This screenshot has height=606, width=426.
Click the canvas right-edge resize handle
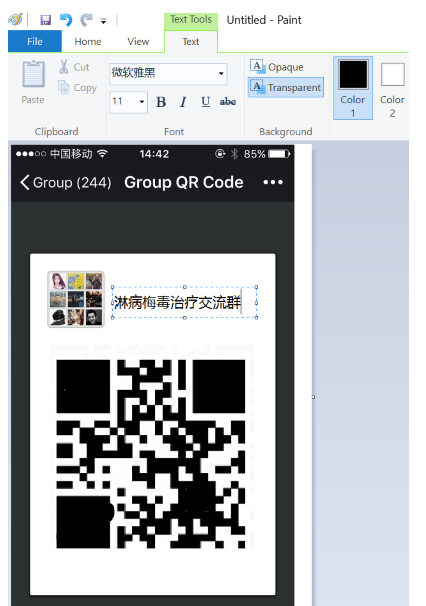pyautogui.click(x=313, y=397)
